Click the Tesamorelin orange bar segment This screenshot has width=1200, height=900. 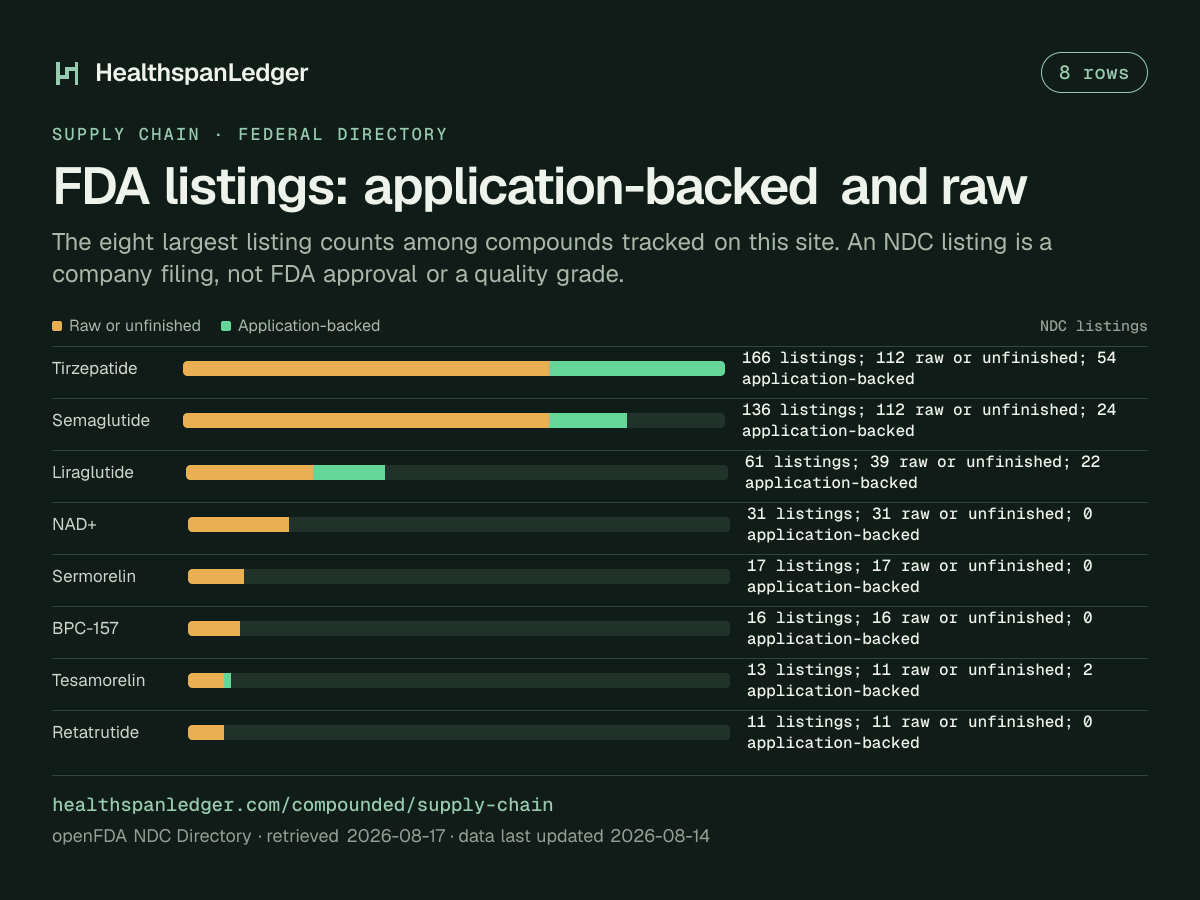(x=206, y=680)
